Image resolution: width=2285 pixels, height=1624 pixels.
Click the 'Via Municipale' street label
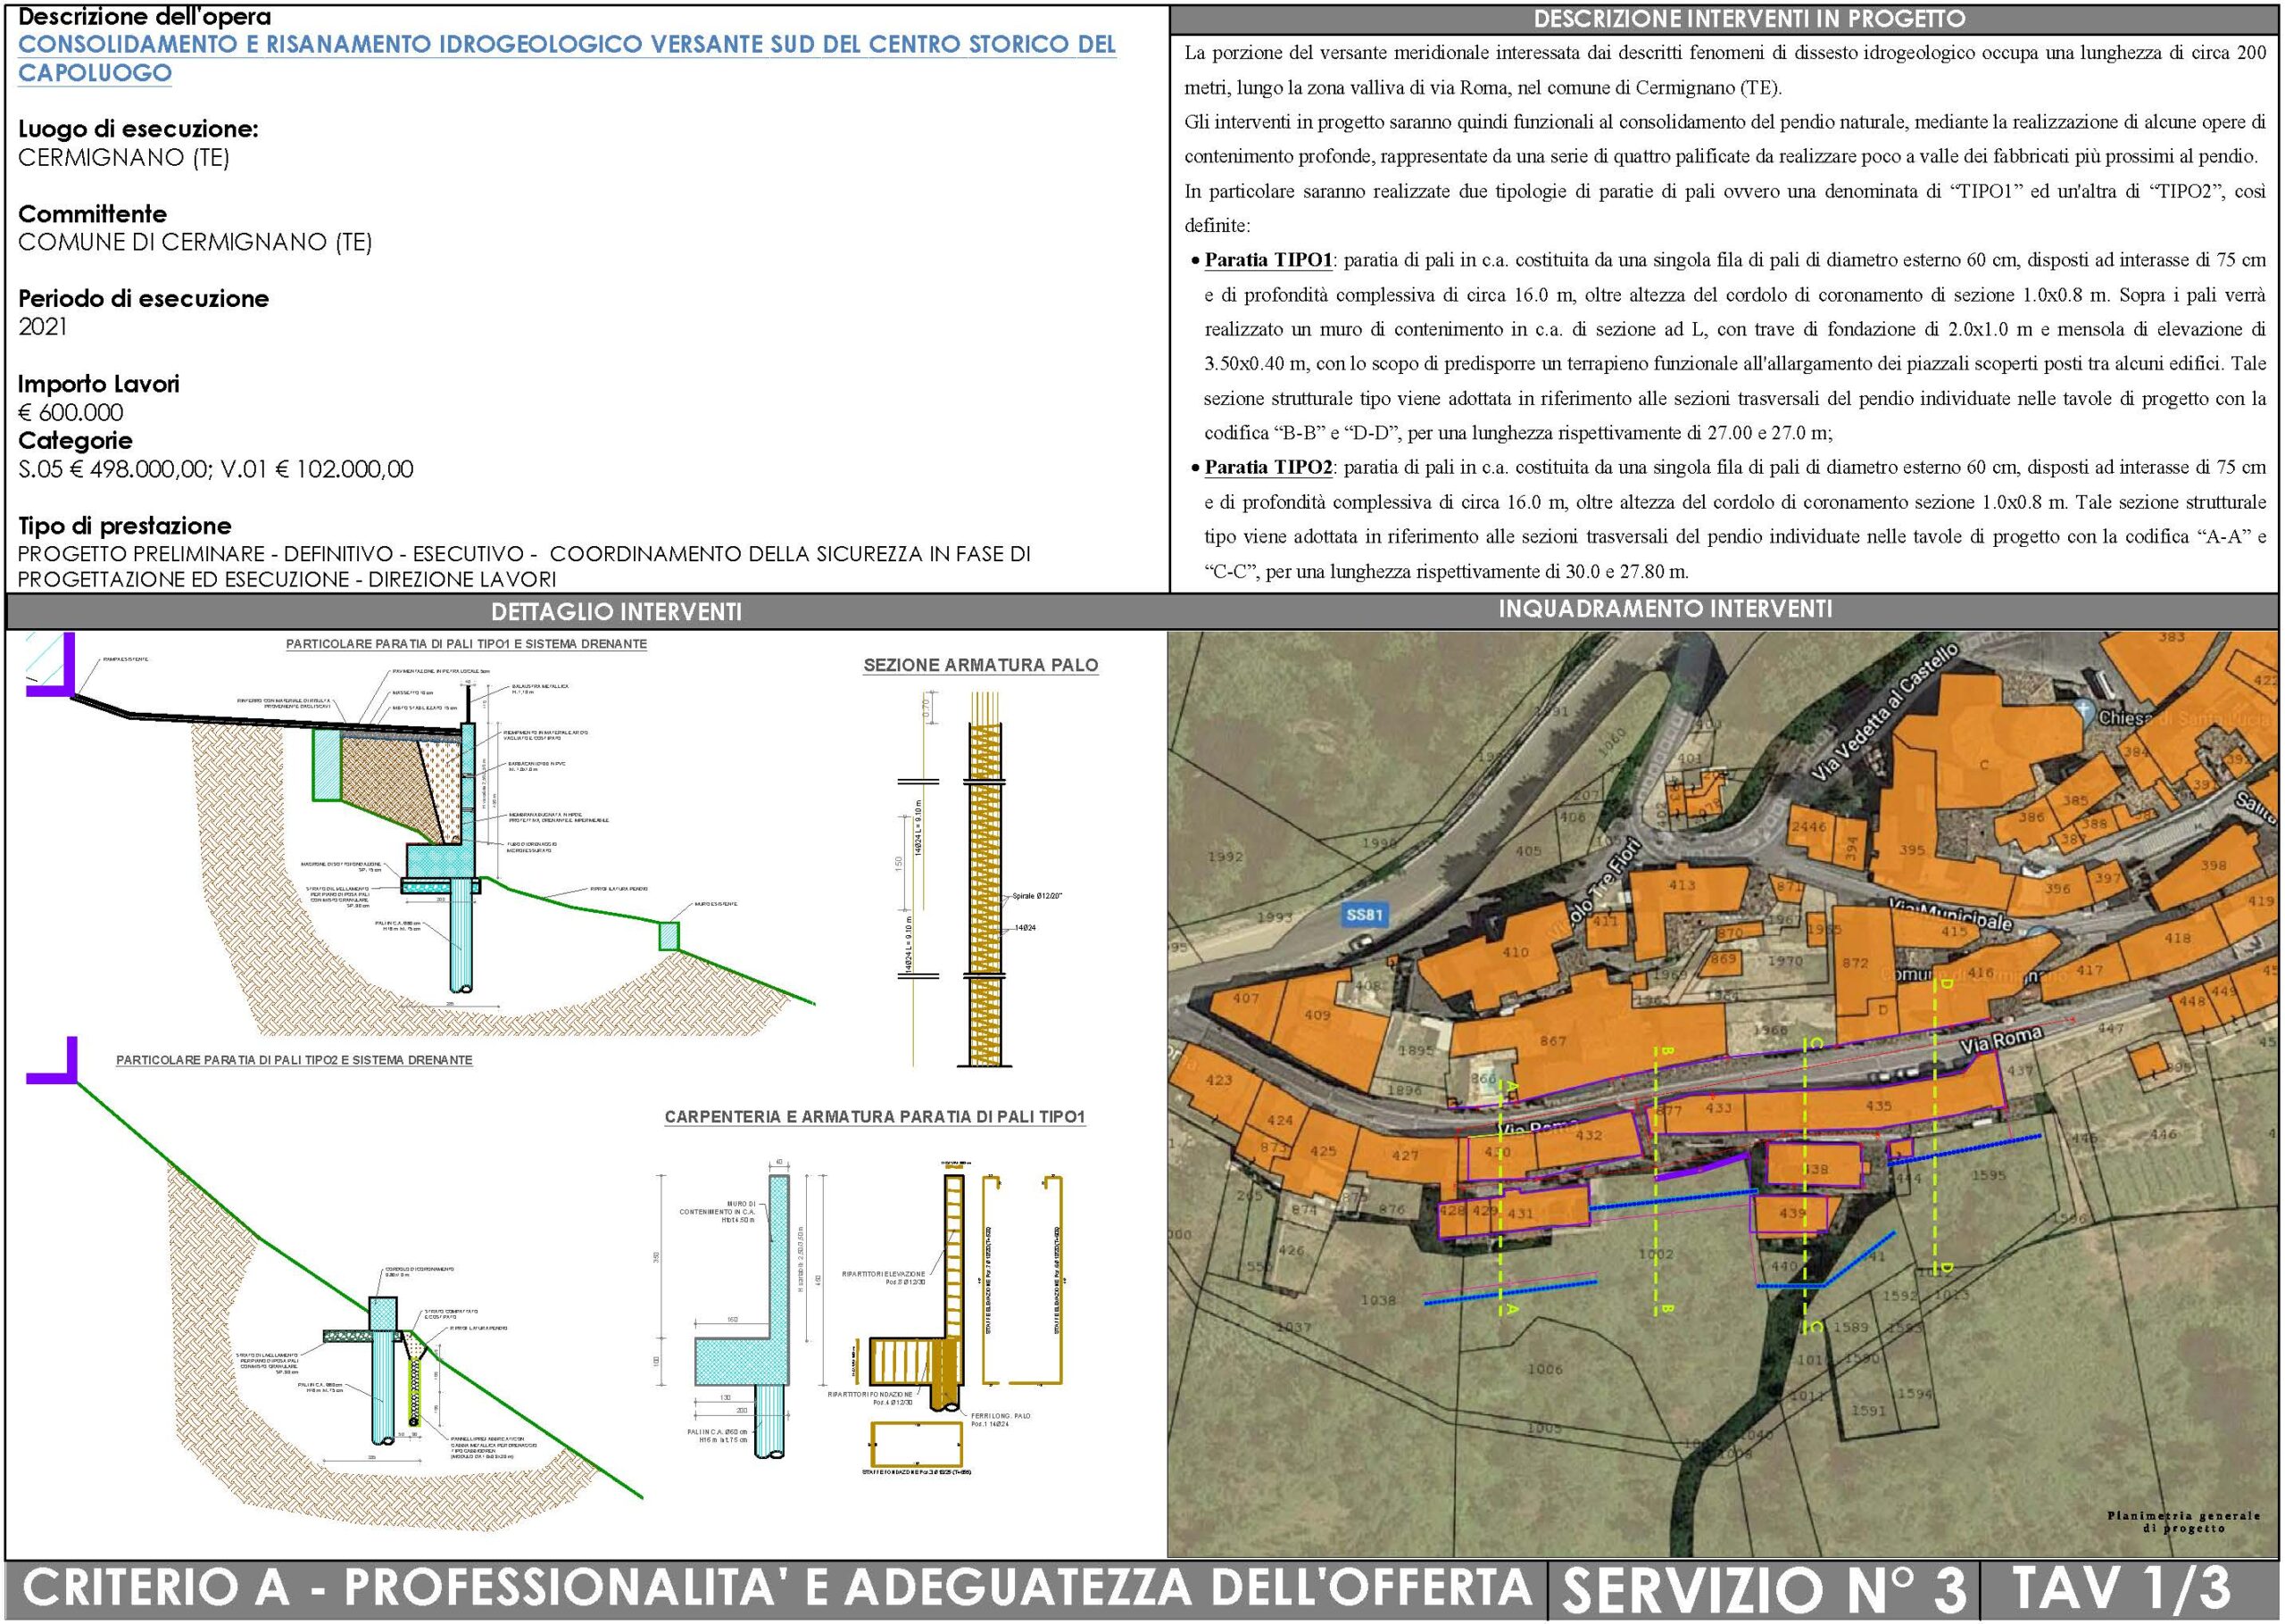click(1950, 914)
